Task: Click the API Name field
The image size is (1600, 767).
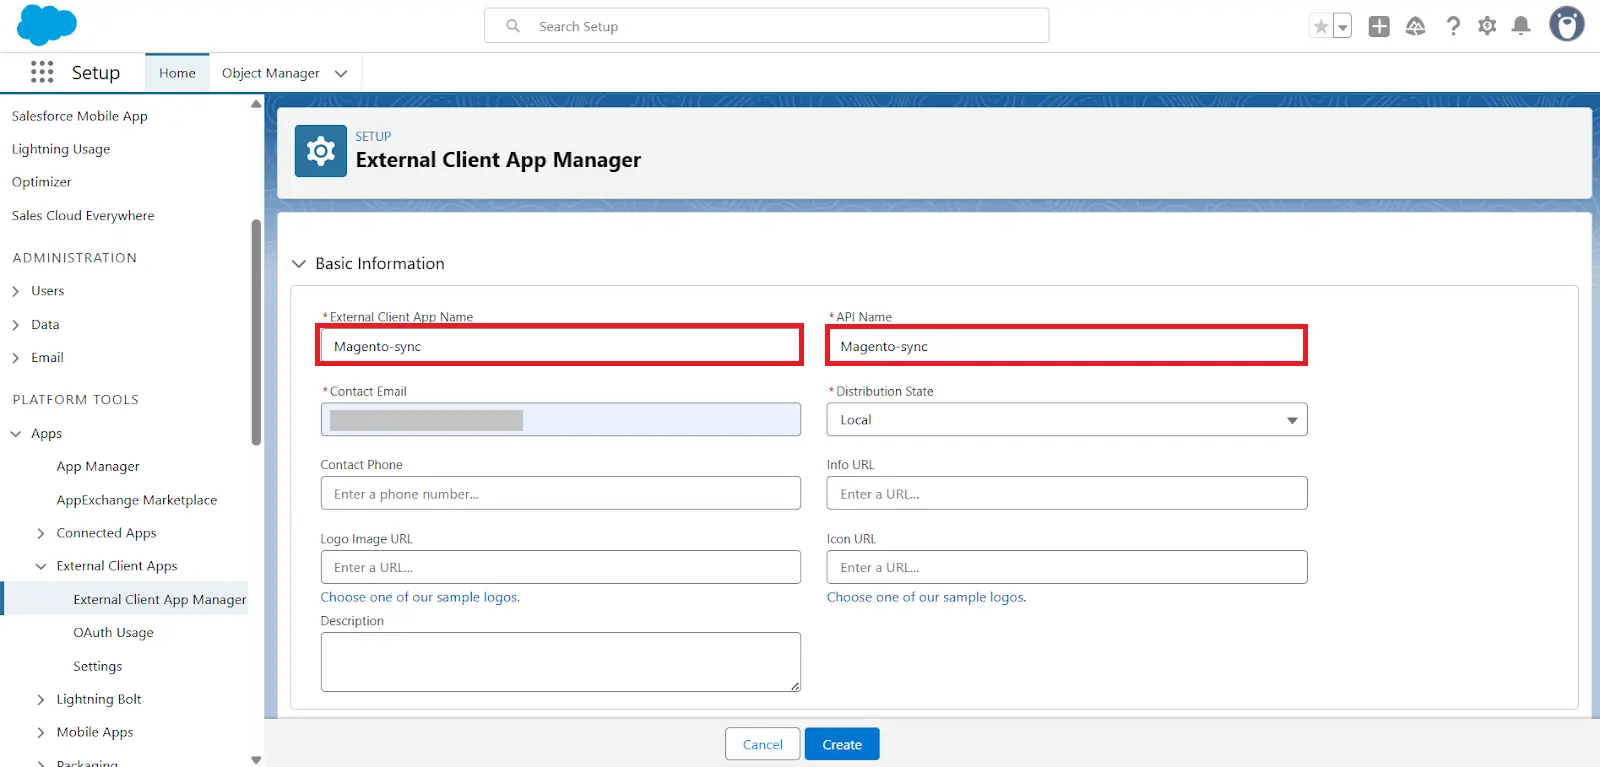Action: pos(1067,346)
